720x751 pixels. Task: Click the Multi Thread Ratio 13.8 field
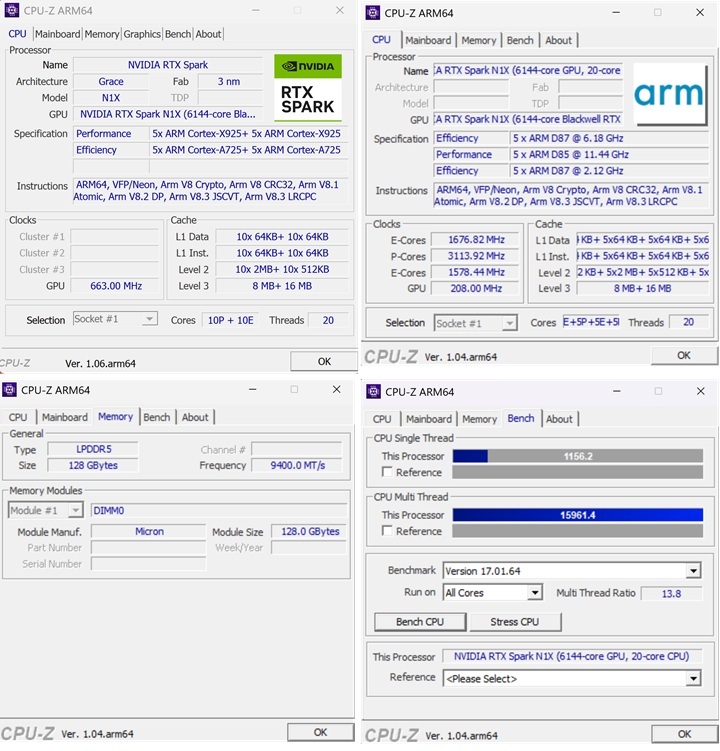coord(671,593)
